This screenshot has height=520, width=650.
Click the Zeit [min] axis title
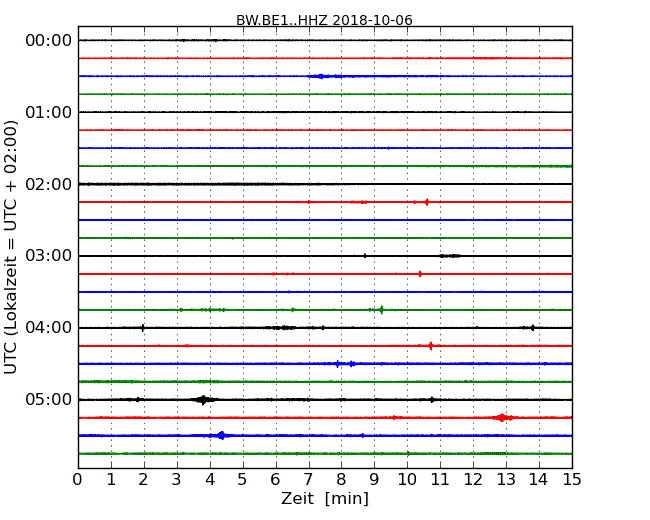(325, 498)
